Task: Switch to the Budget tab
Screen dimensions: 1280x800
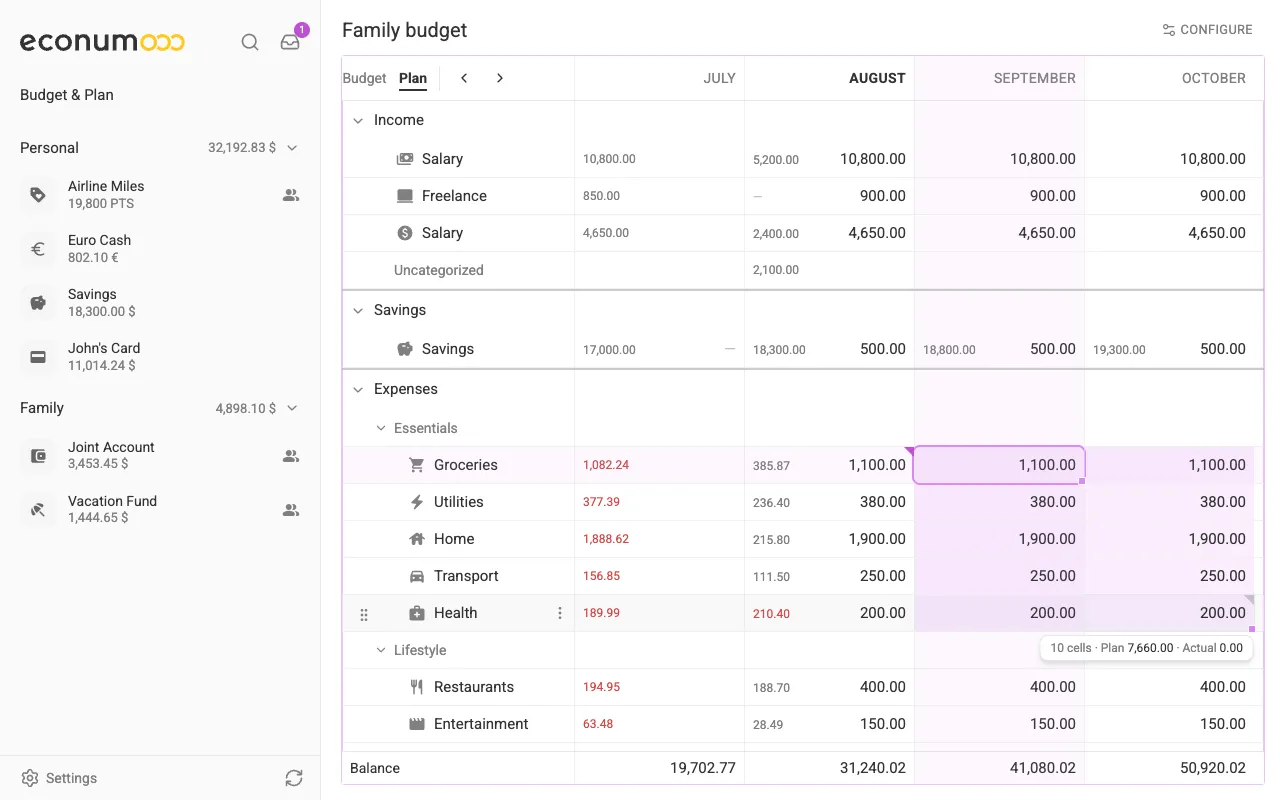Action: (364, 78)
